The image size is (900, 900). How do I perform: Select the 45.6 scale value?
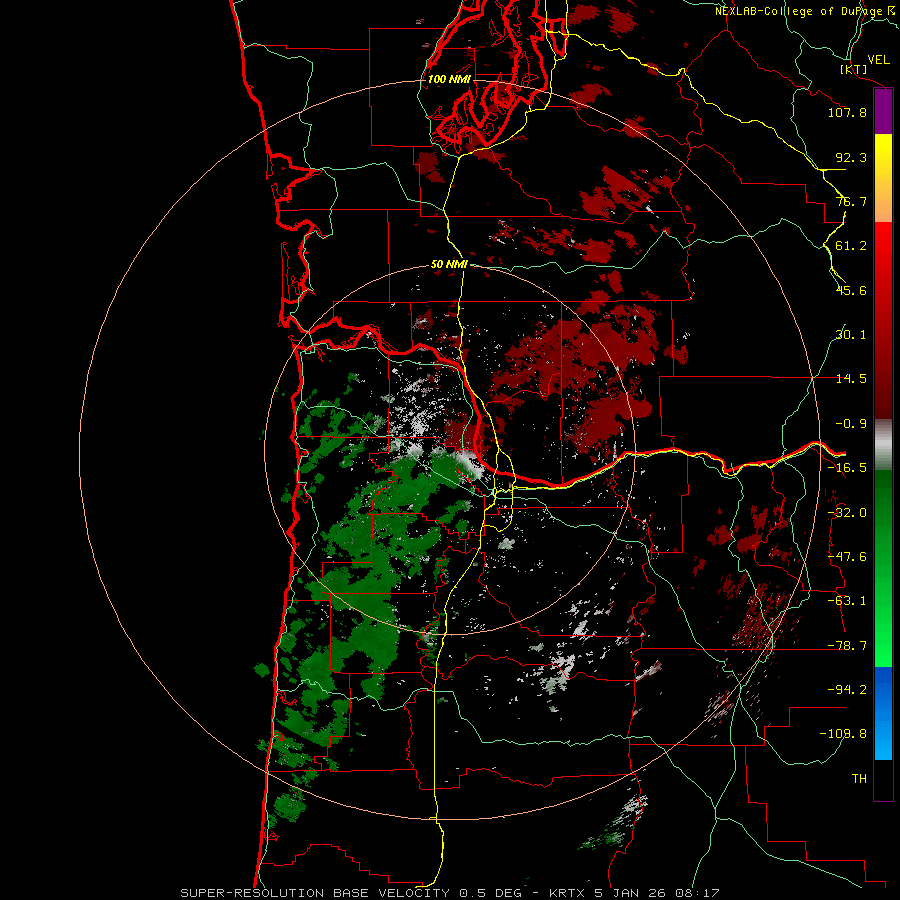[851, 290]
